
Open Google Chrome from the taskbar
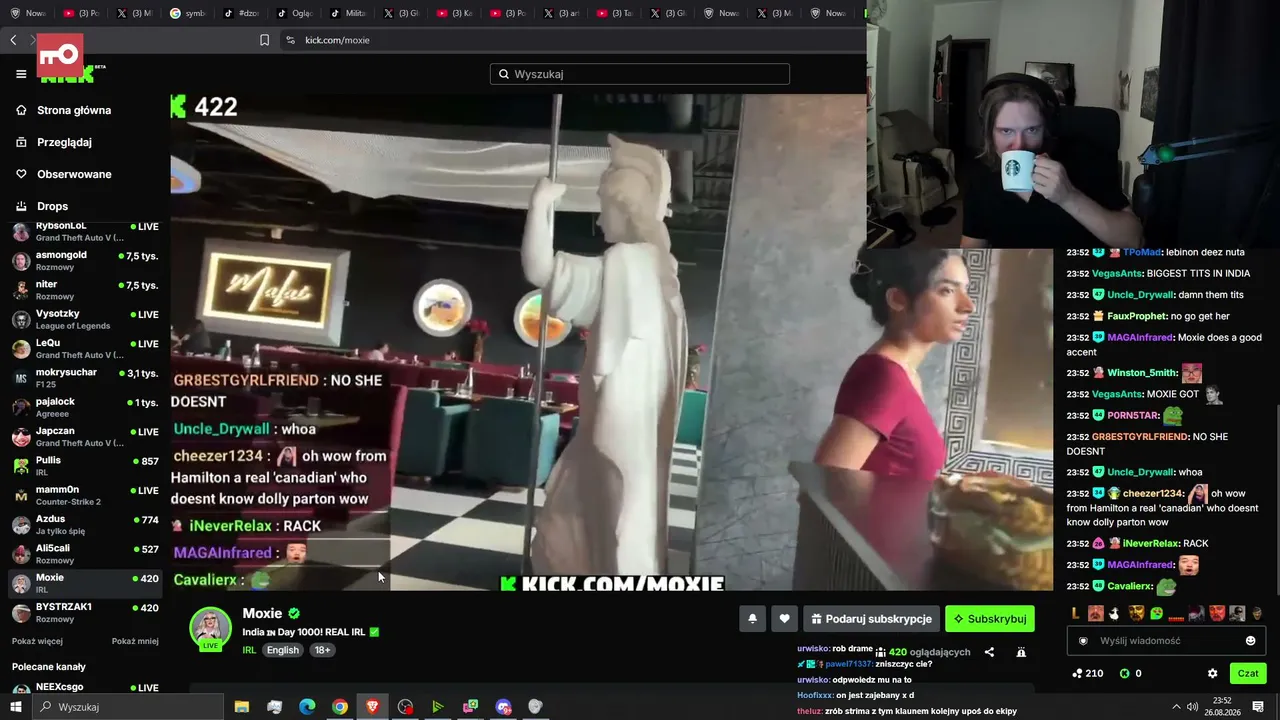pos(340,707)
